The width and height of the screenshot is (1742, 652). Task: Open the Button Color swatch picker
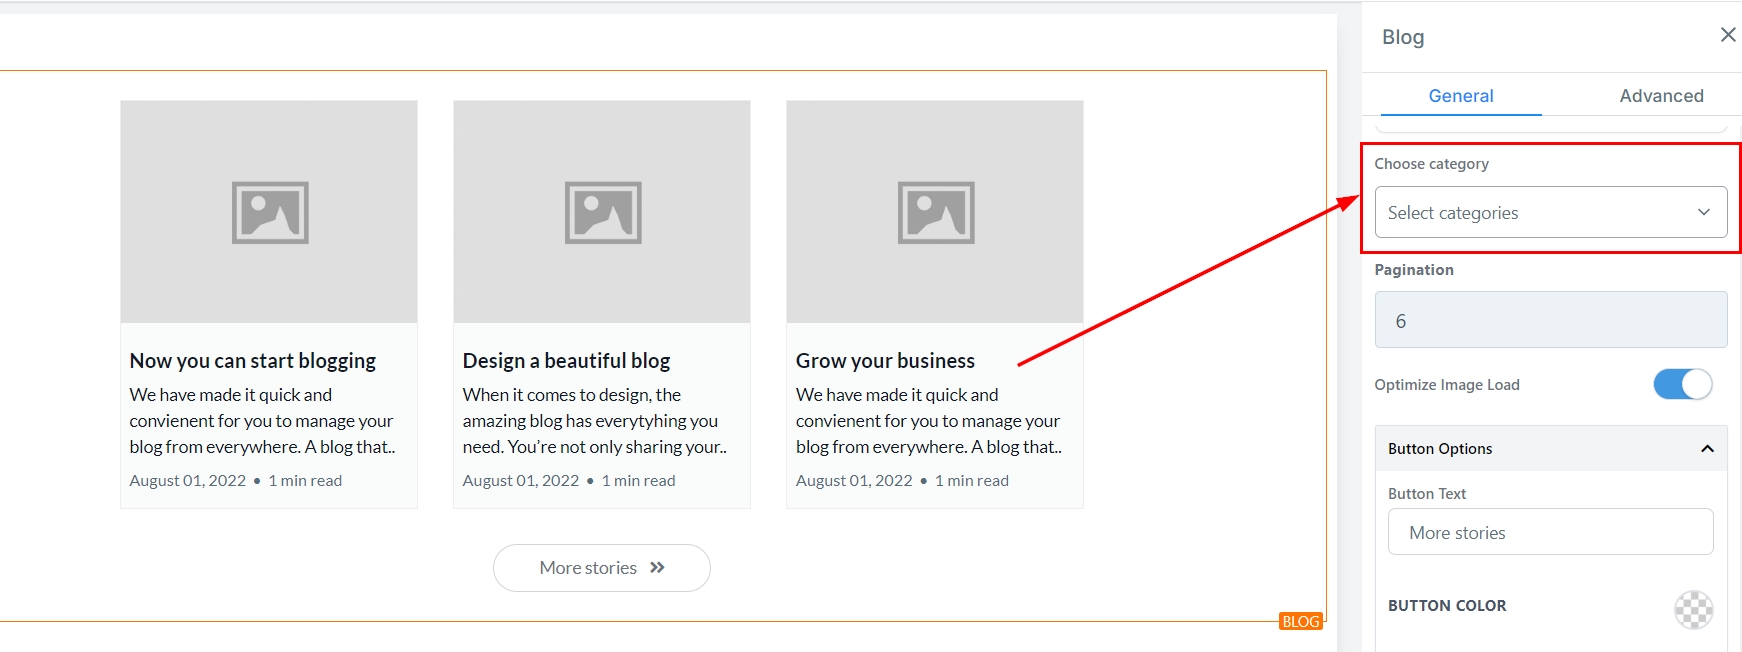click(1693, 609)
